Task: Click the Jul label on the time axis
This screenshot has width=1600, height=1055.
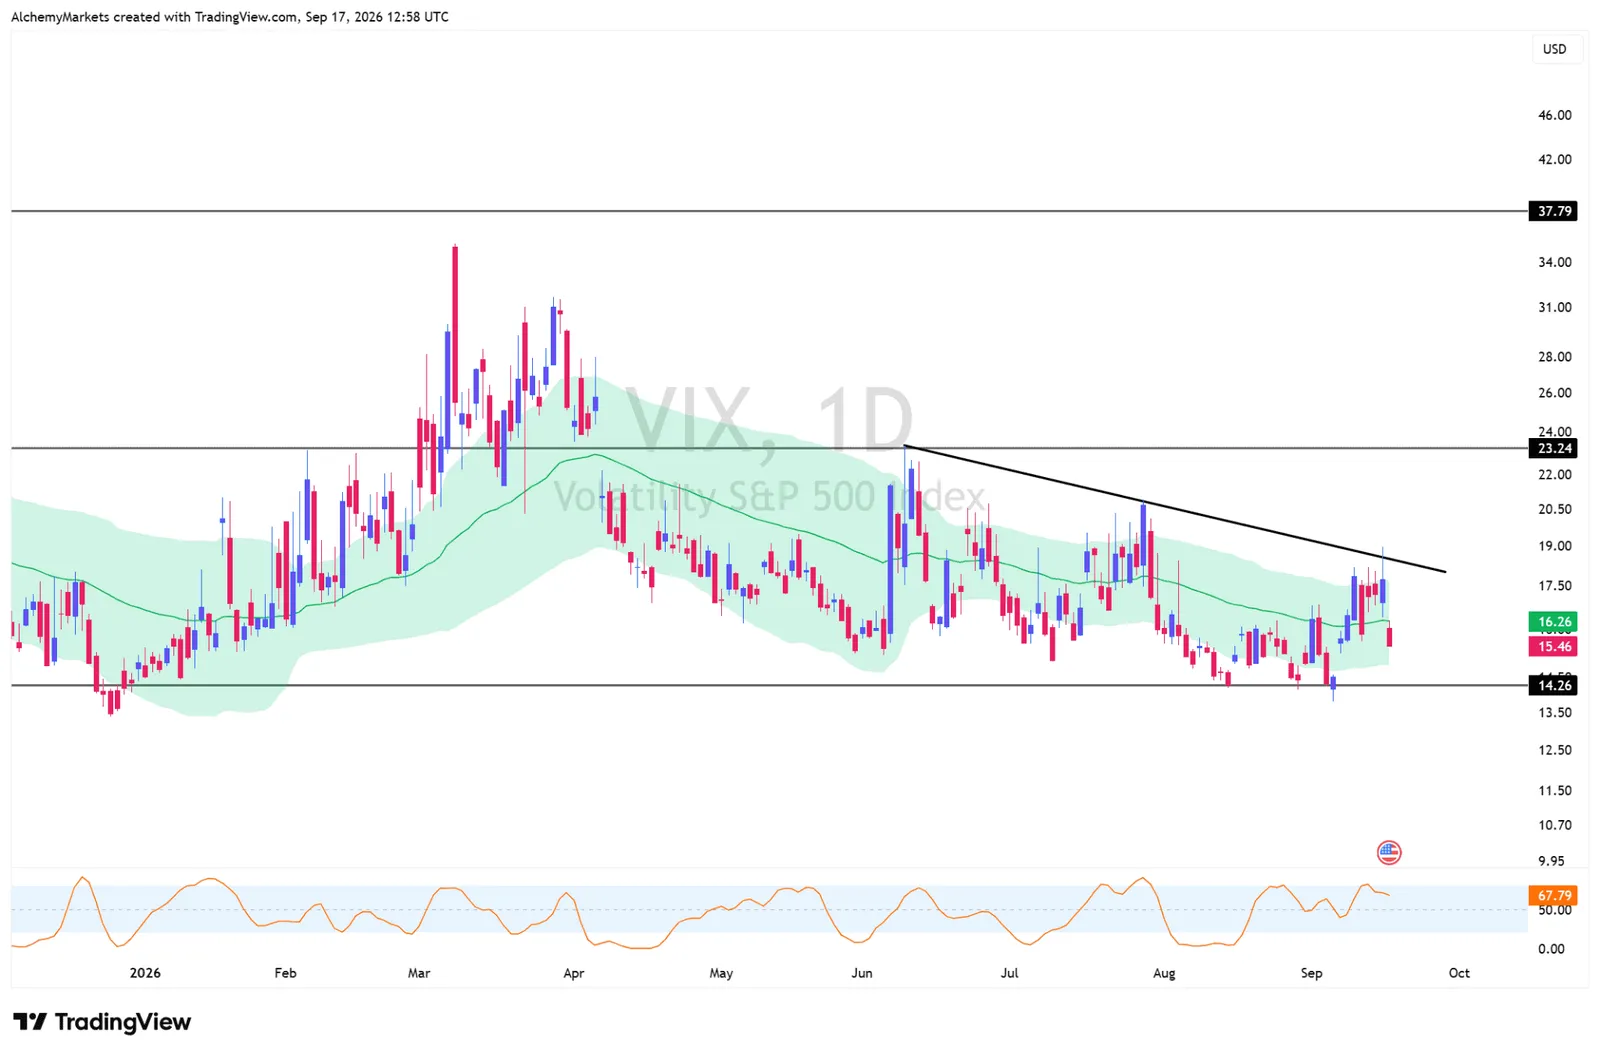Action: click(x=1009, y=973)
